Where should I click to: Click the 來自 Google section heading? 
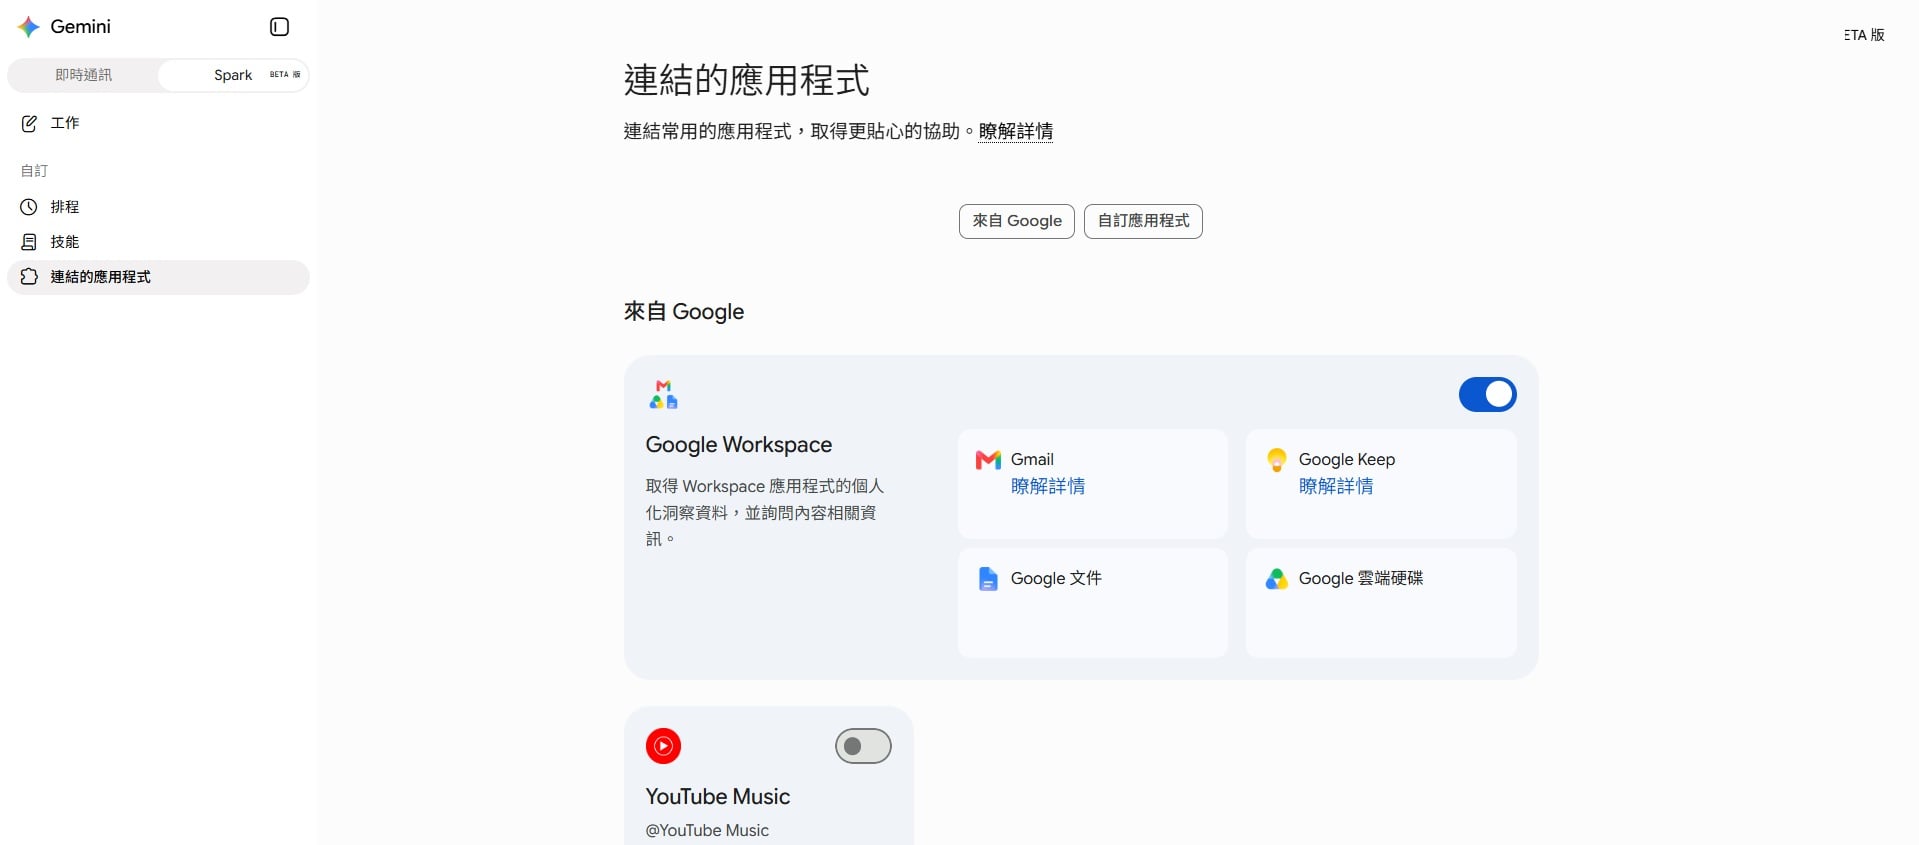[x=684, y=312]
